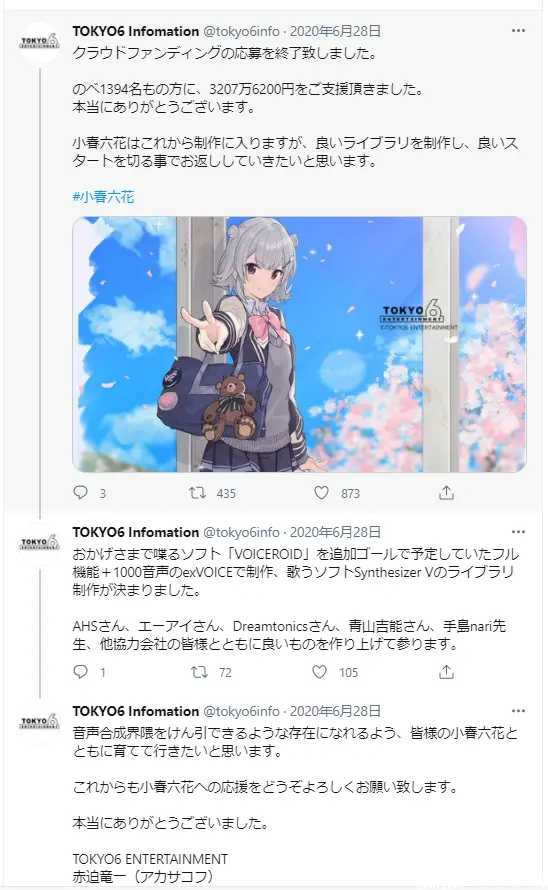Open the 2020年6月28日 timestamp of first tweet
548x890 pixels.
point(335,31)
